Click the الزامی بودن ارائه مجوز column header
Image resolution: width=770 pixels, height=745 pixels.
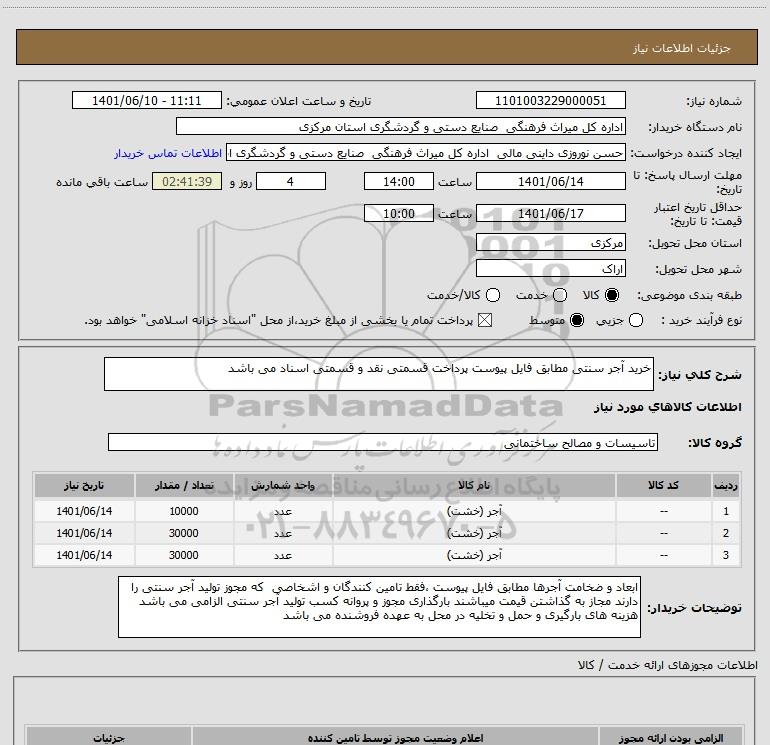pos(670,737)
